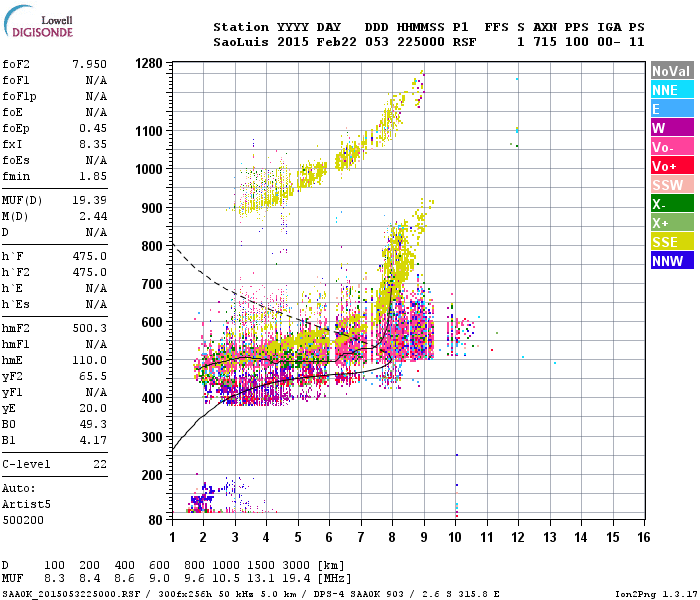Click the 500200 version number
Viewport: 700px width, 600px height.
pos(23,520)
